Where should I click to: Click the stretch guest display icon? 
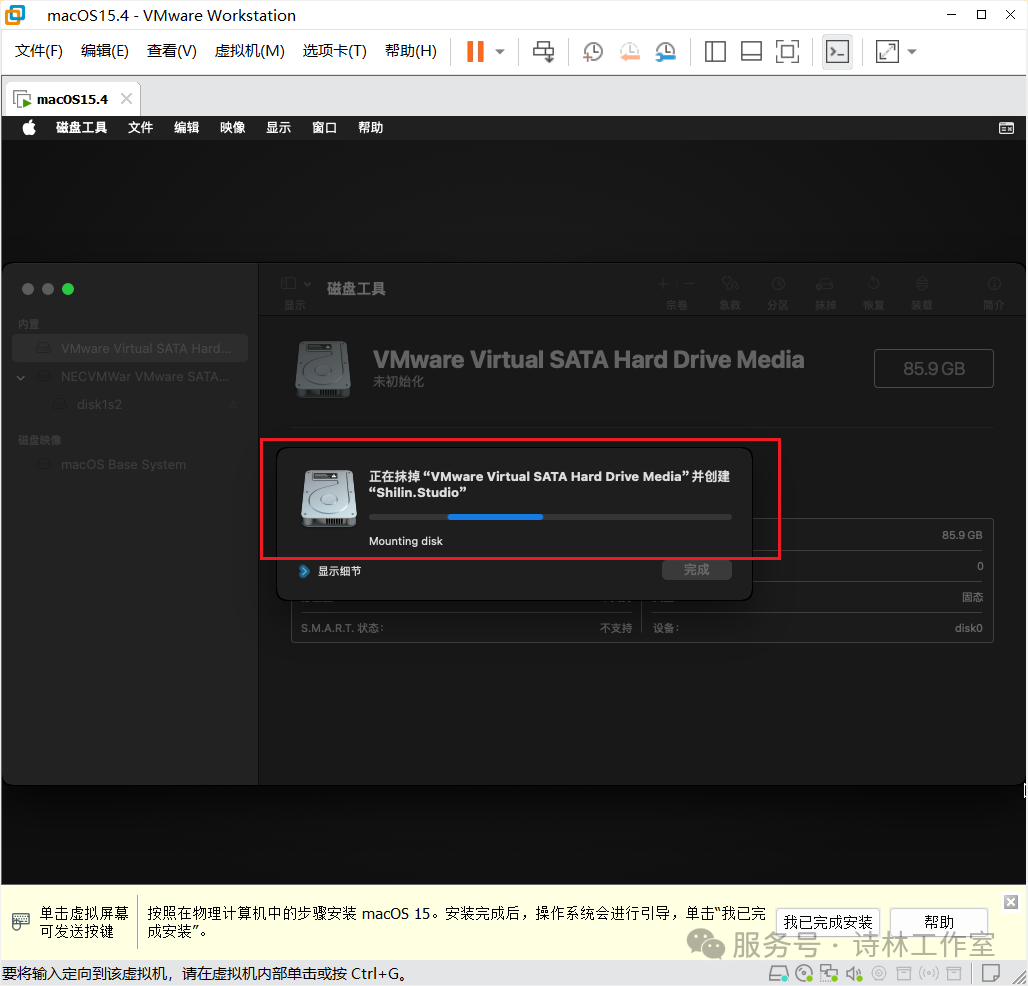pos(887,52)
